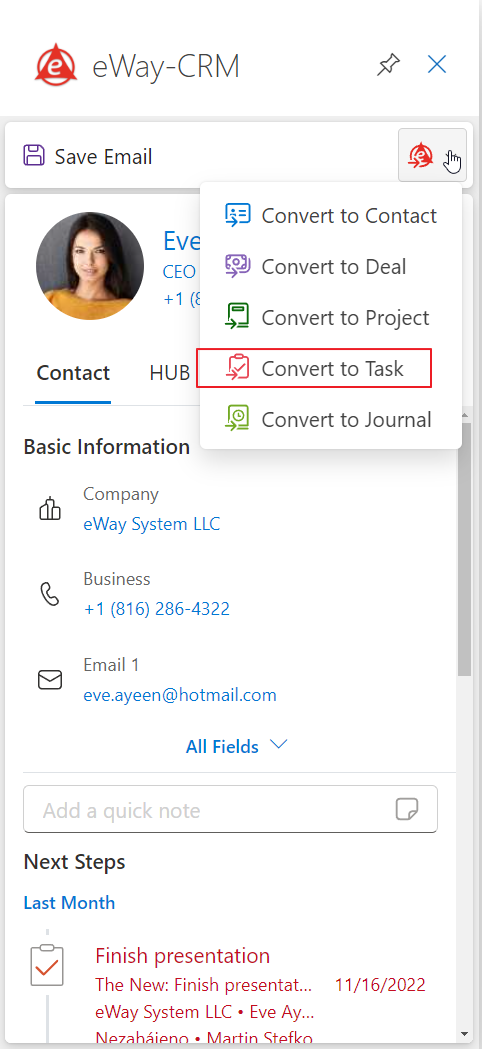Image resolution: width=482 pixels, height=1049 pixels.
Task: Expand All Fields
Action: tap(237, 746)
